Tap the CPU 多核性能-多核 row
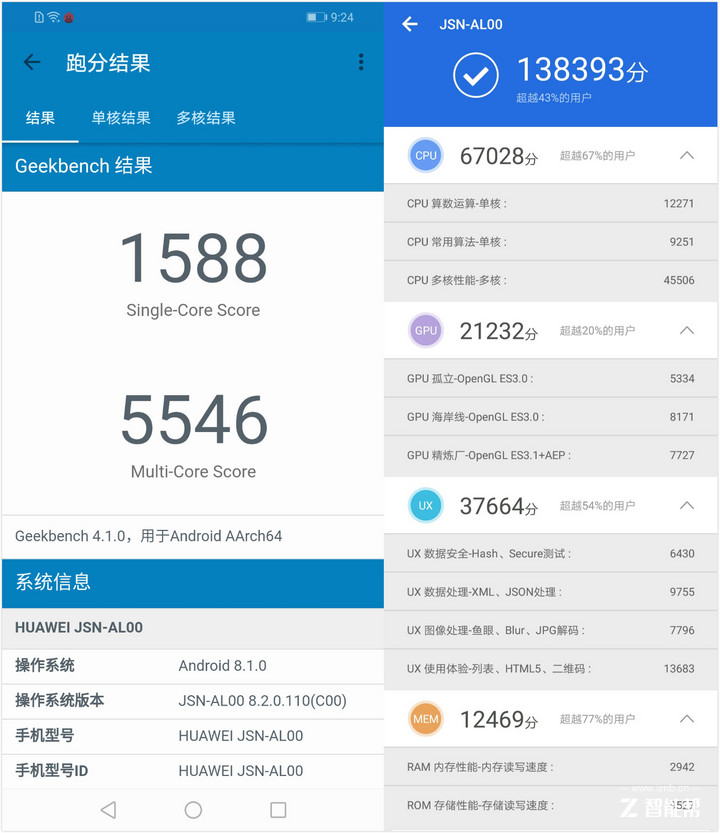 (x=550, y=280)
